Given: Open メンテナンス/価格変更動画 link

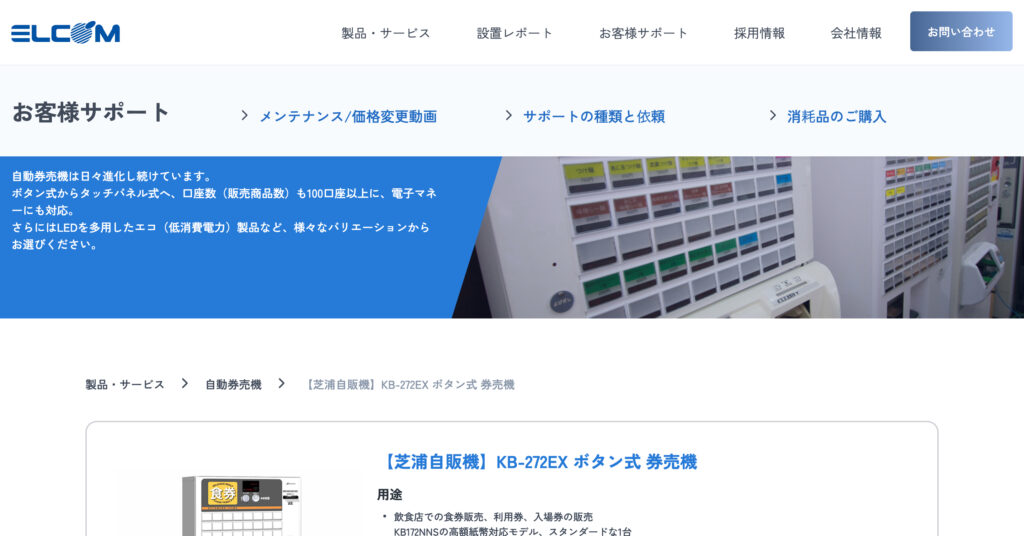Looking at the screenshot, I should tap(348, 116).
